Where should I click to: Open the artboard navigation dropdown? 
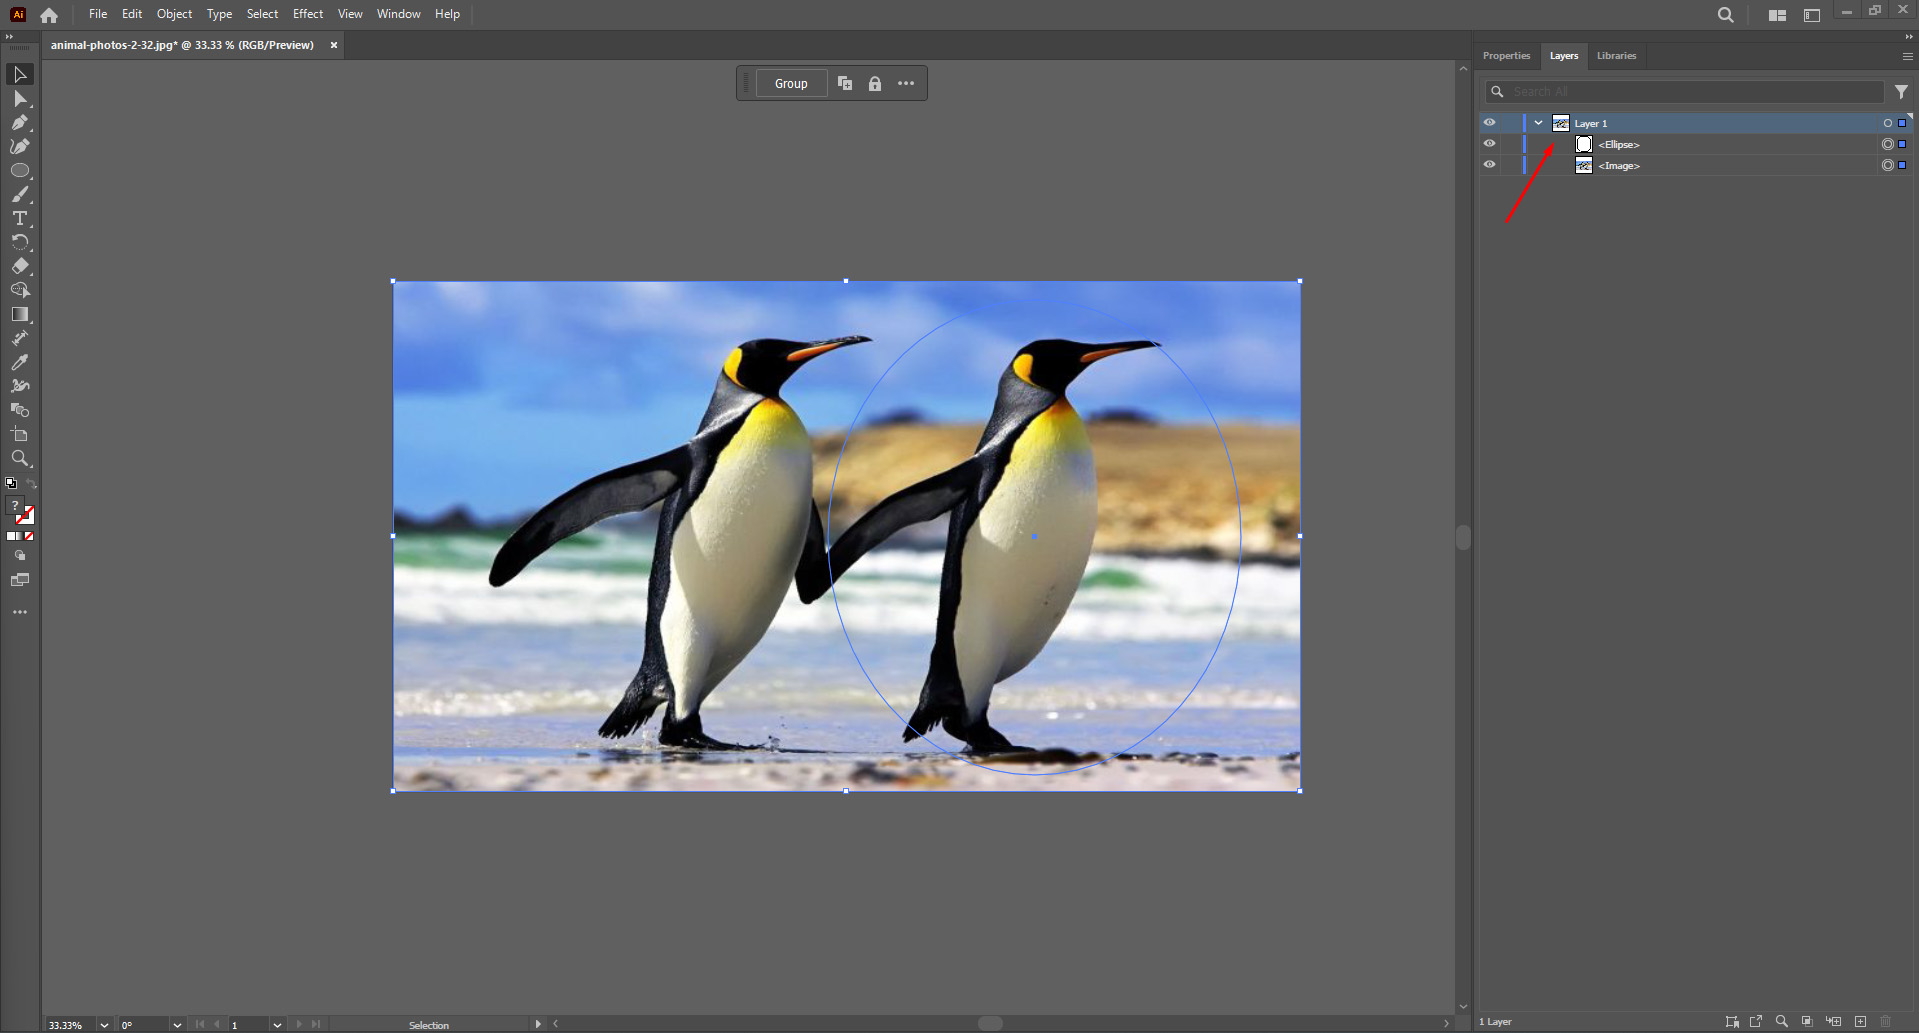276,1024
